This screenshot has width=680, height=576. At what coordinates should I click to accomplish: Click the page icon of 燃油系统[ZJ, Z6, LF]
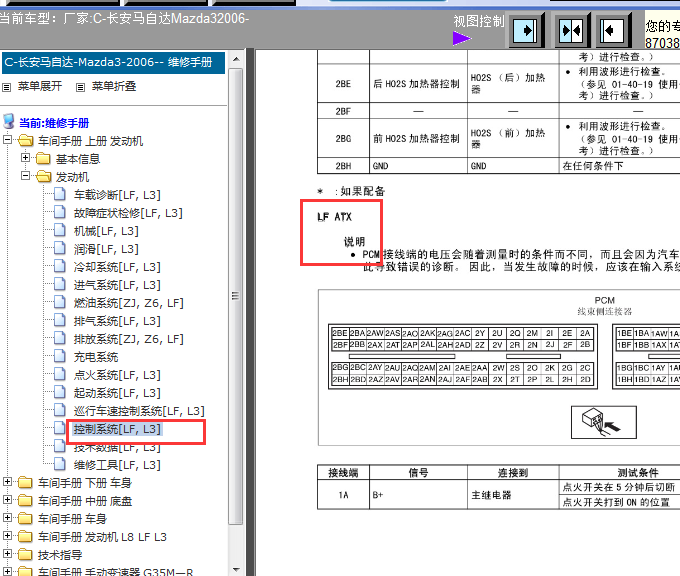pos(60,302)
